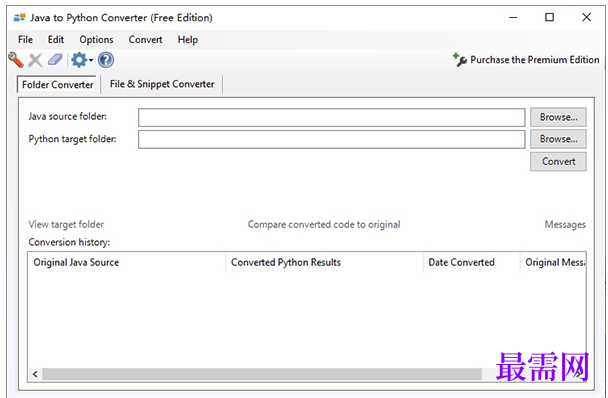Open the Options menu
This screenshot has width=608, height=398.
96,40
